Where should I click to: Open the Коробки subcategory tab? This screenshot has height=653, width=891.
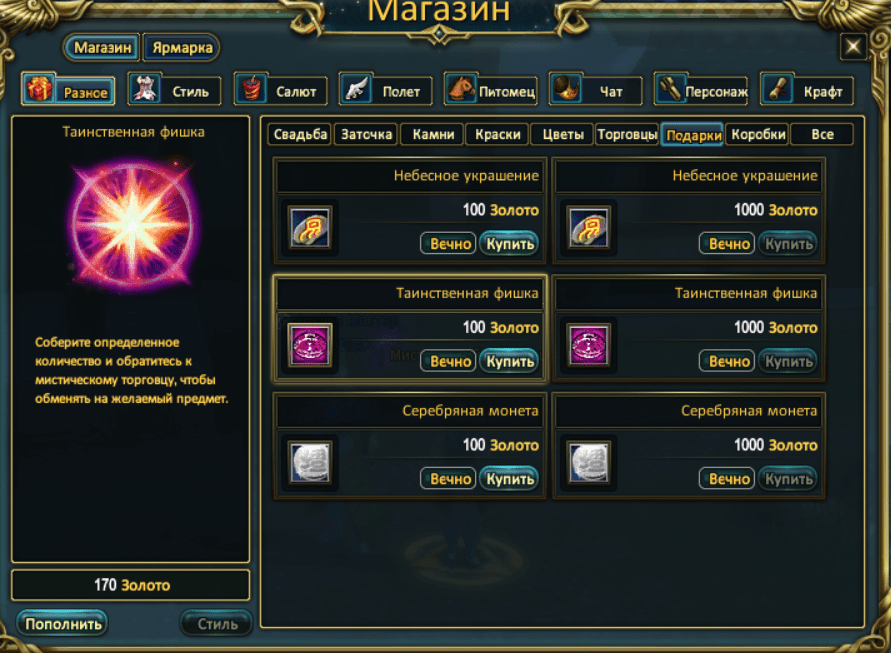758,135
